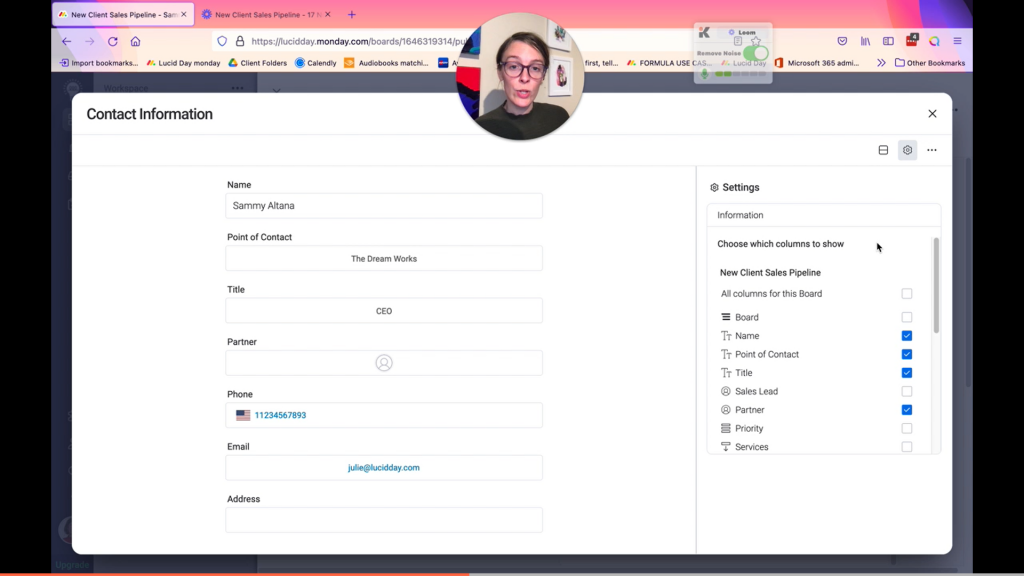The image size is (1024, 576).
Task: Go back with the browser back arrow
Action: pyautogui.click(x=67, y=41)
